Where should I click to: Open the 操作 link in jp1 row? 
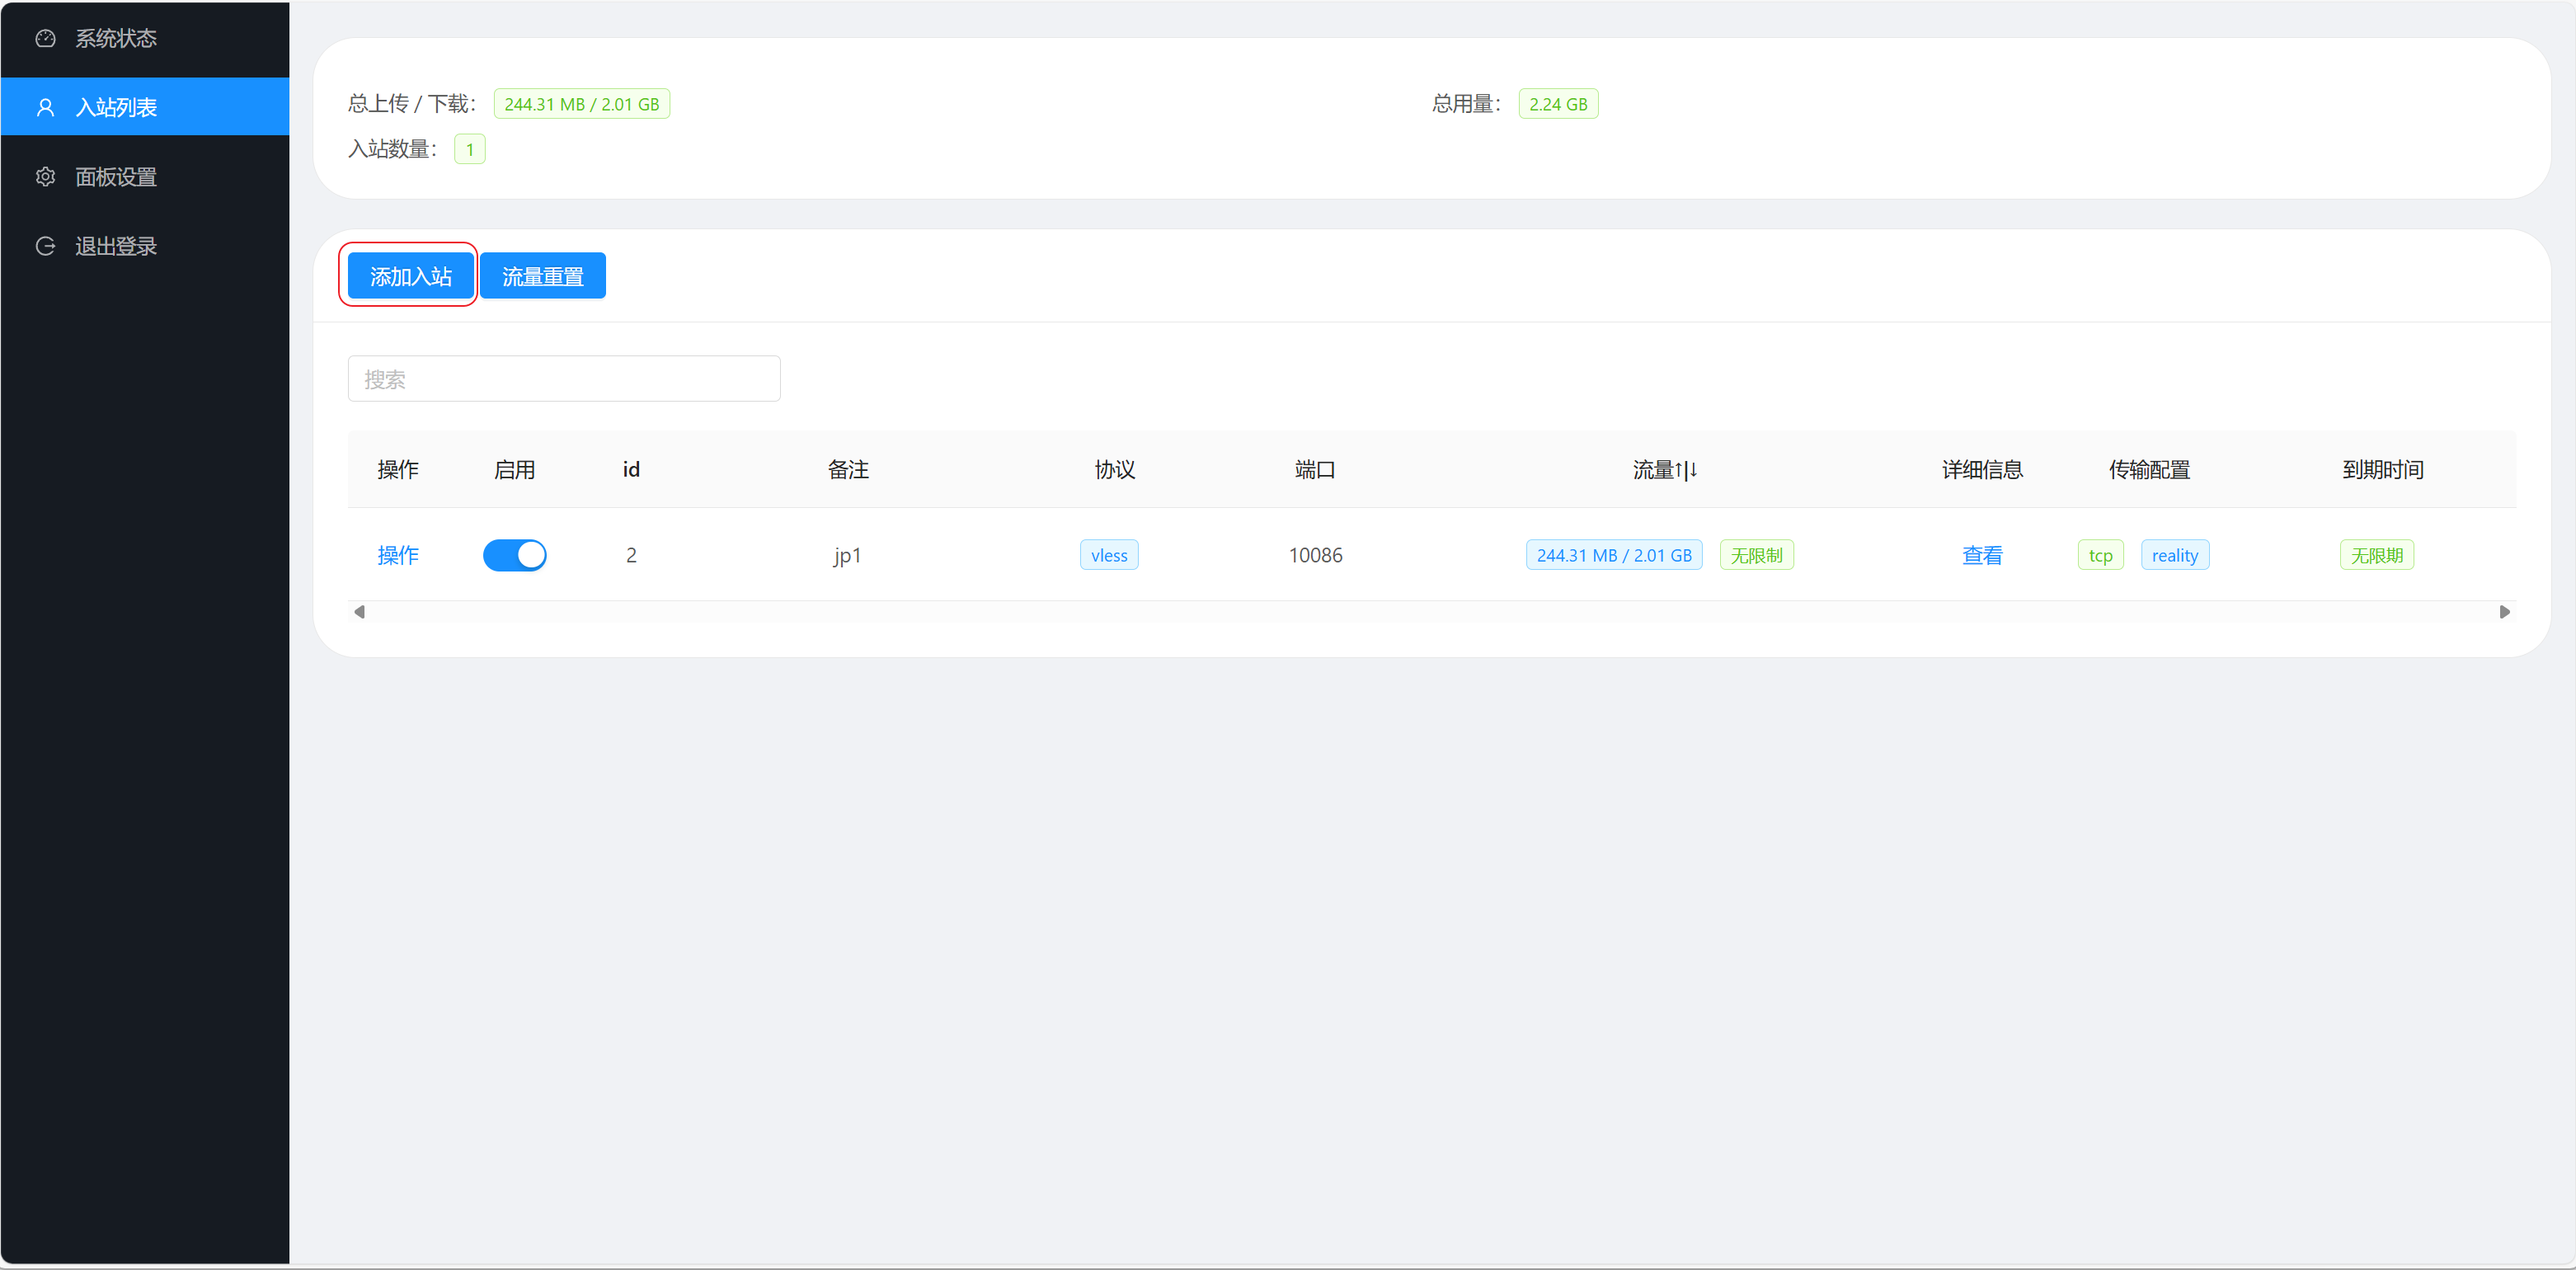click(398, 555)
